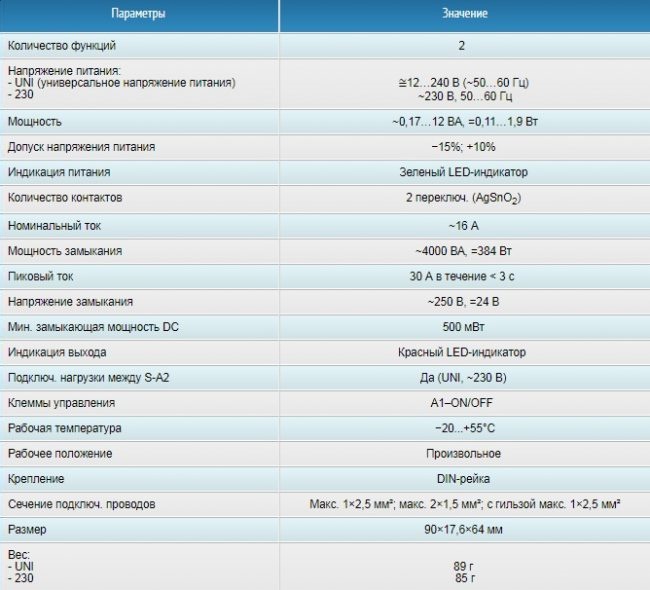
Task: Click the "Значение" column header
Action: (461, 14)
